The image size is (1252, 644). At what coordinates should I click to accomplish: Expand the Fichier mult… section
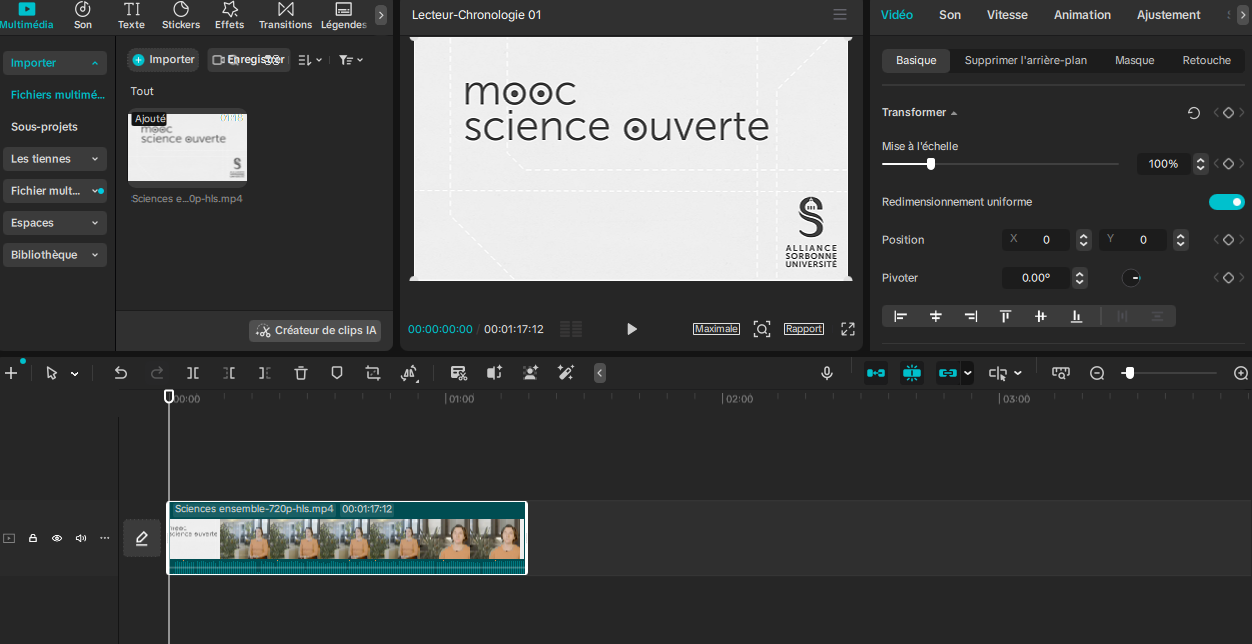55,191
